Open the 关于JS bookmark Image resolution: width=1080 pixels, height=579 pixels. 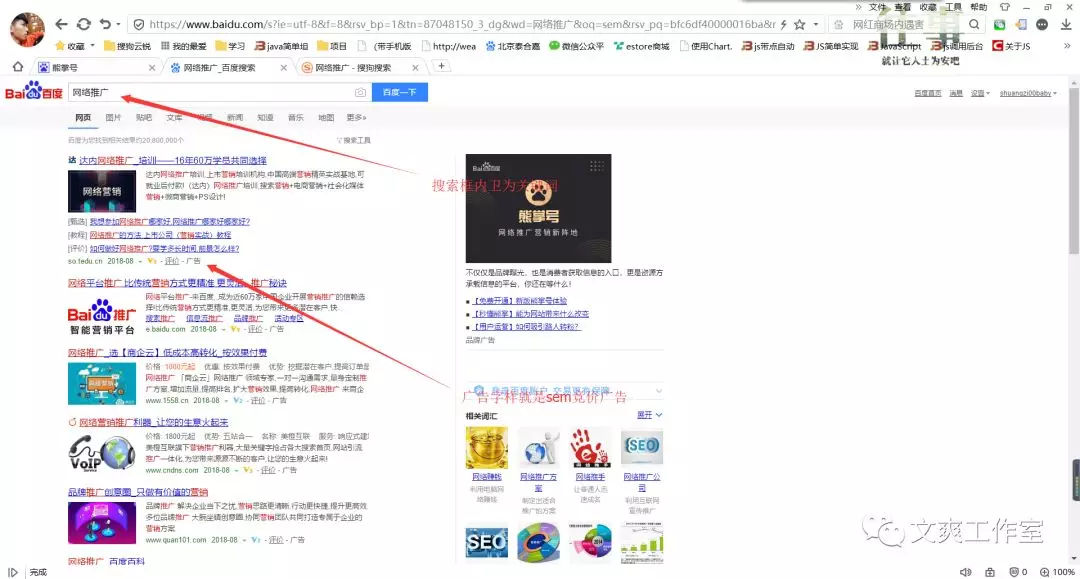1011,46
